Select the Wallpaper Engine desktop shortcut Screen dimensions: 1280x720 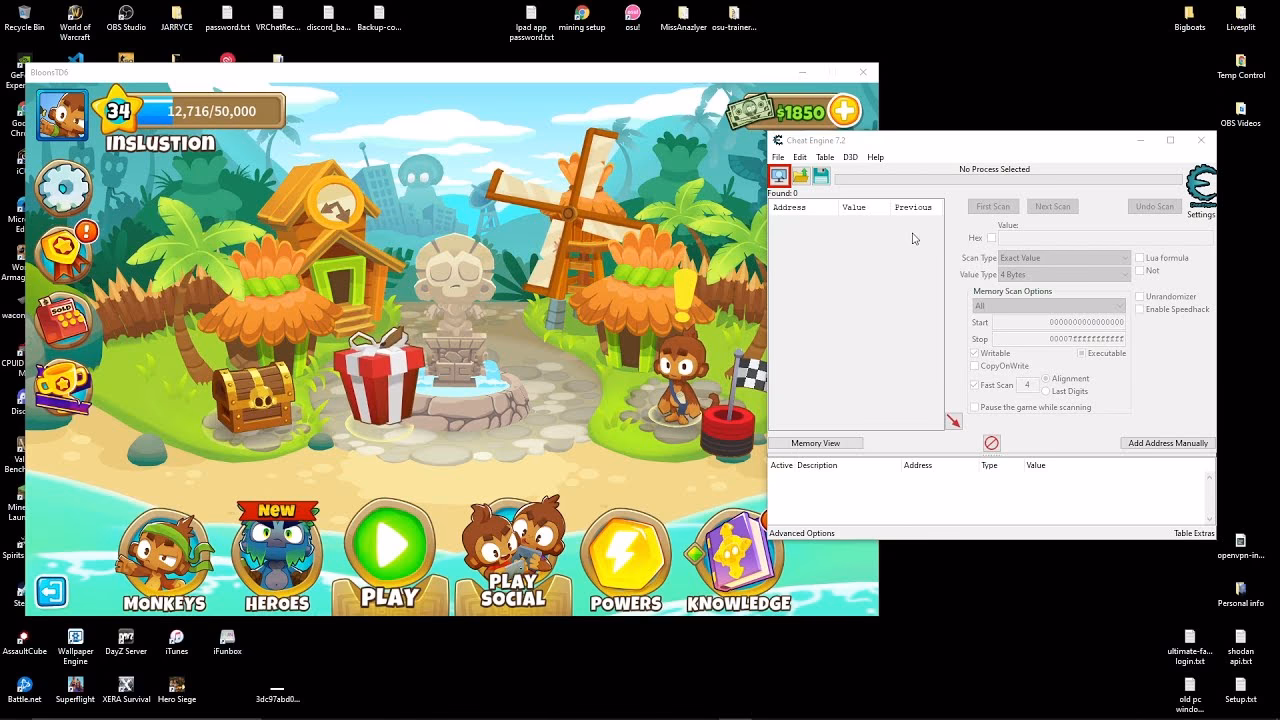[x=75, y=647]
